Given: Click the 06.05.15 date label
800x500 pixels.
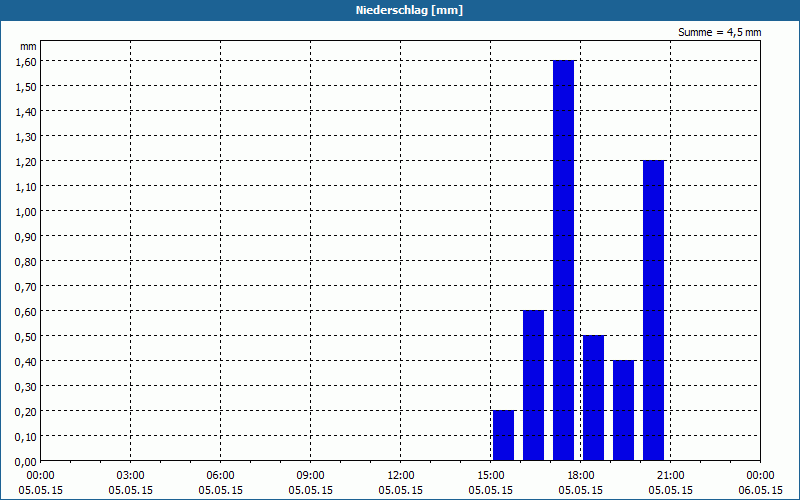Looking at the screenshot, I should tap(761, 490).
